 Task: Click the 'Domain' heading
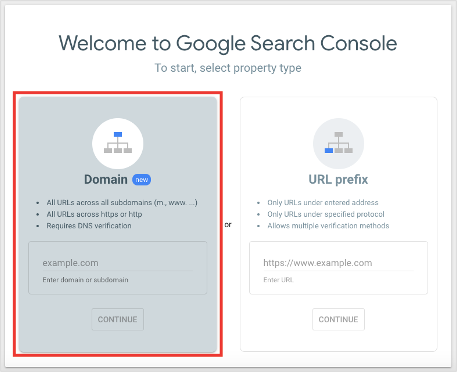[x=106, y=180]
